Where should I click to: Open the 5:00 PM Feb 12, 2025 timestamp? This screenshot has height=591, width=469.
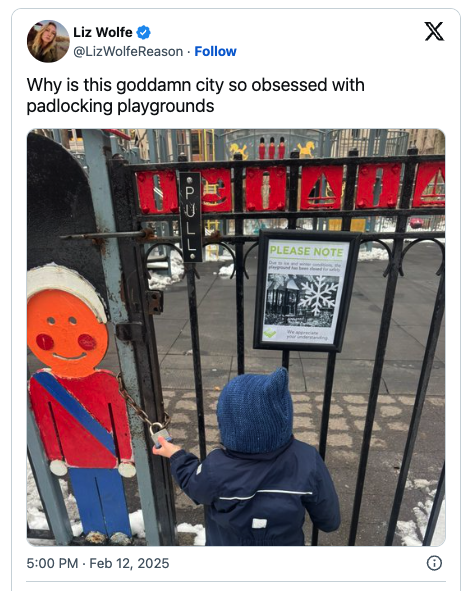98,563
